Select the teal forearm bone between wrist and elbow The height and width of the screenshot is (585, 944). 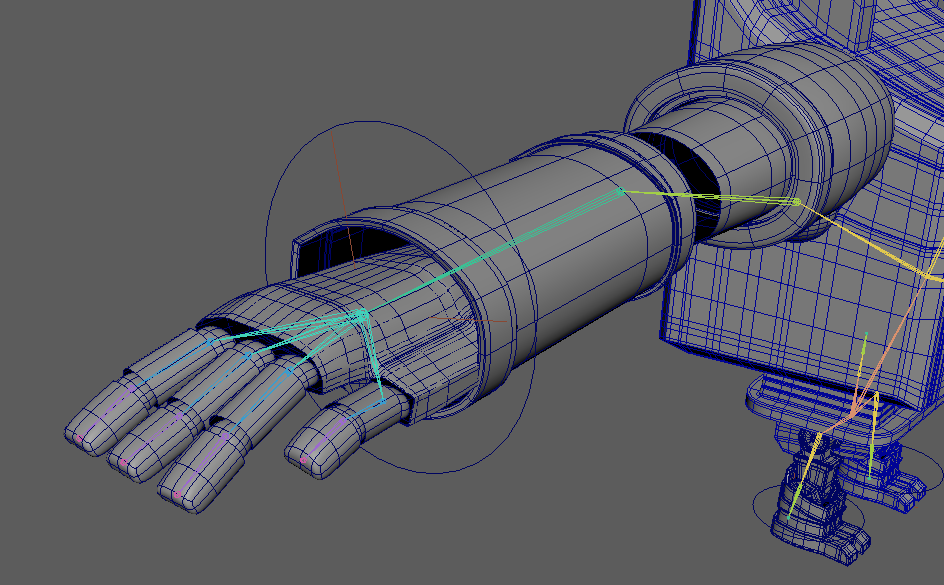[491, 253]
